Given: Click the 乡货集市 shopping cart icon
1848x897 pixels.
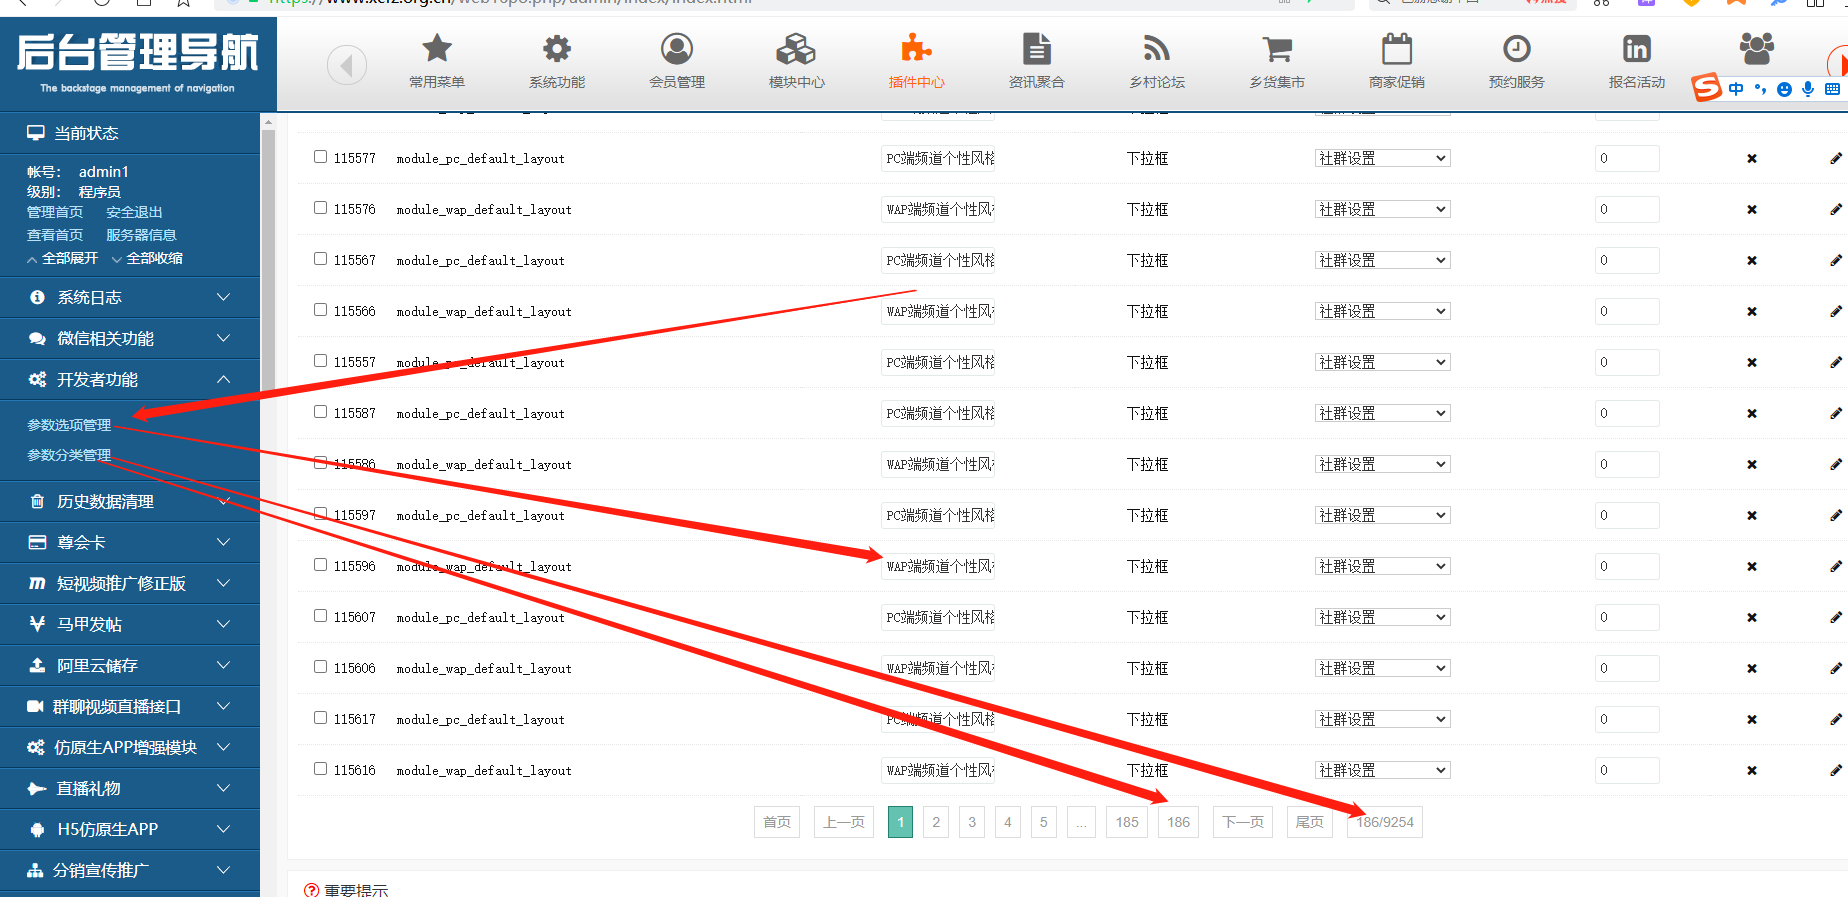Looking at the screenshot, I should (x=1277, y=49).
